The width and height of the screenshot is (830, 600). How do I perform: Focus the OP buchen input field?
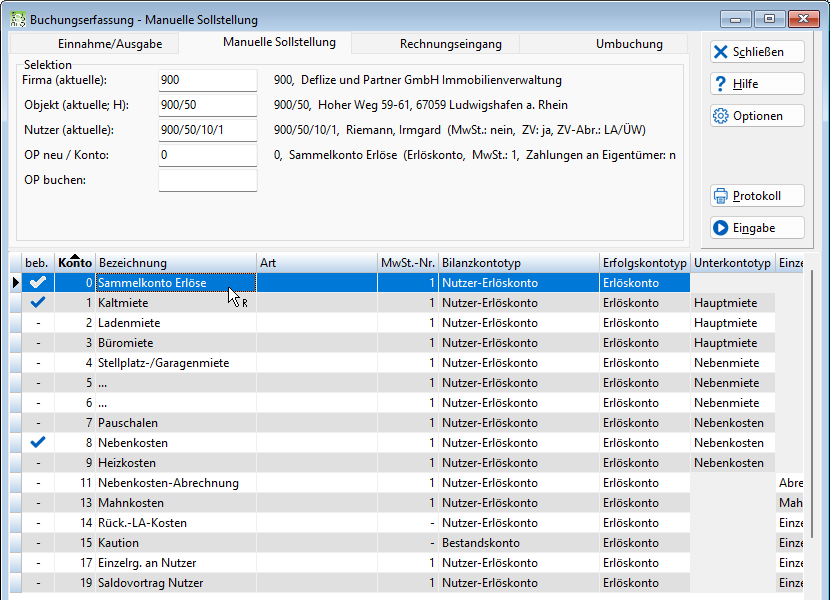[x=208, y=180]
